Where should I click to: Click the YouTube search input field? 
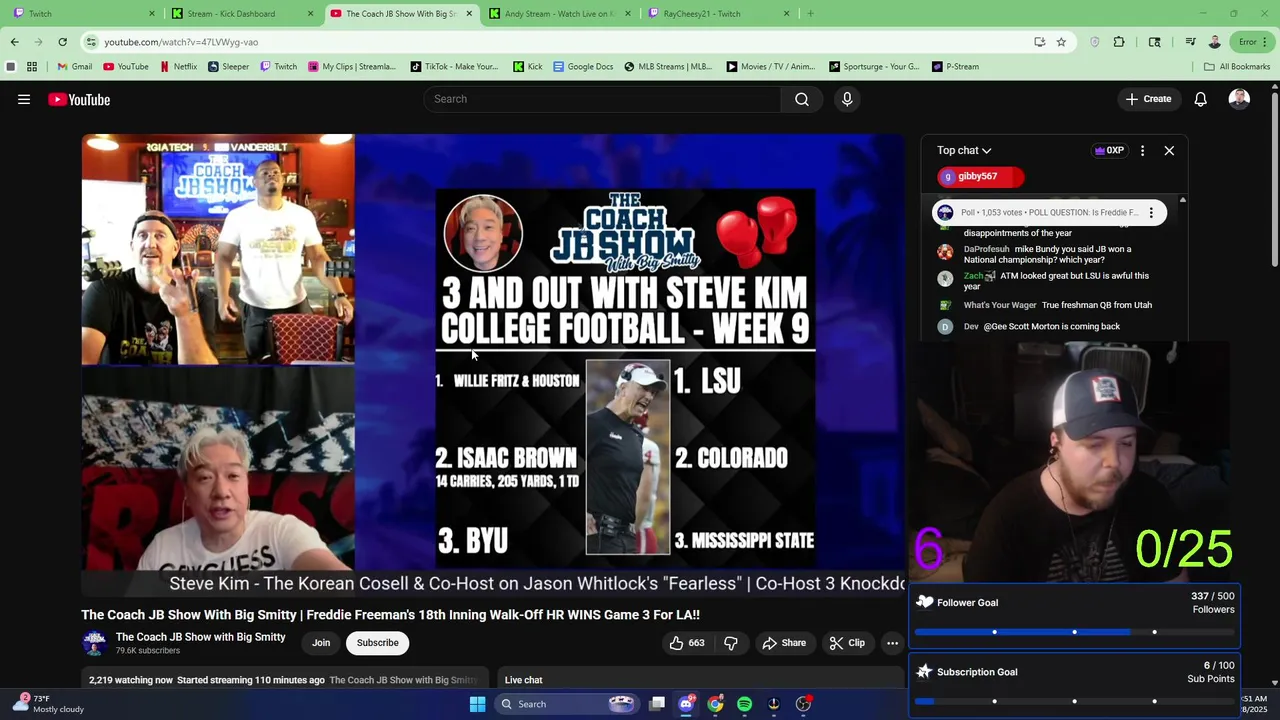point(603,99)
